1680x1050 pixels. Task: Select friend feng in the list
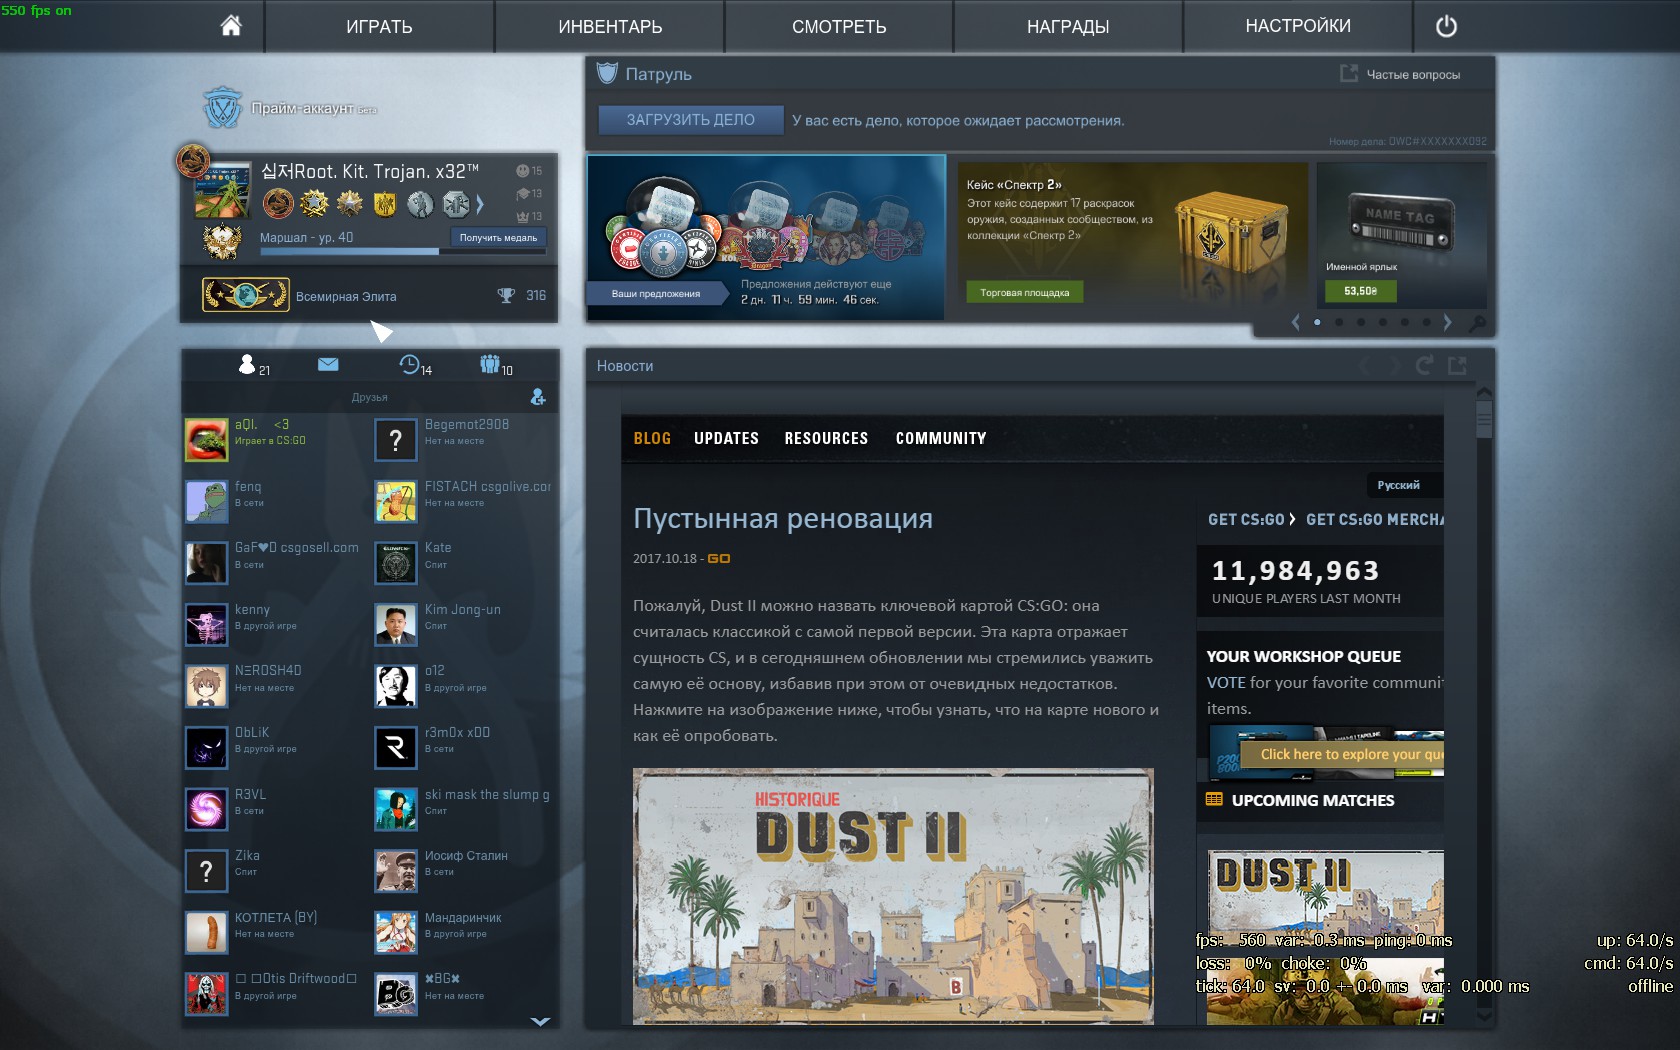coord(275,502)
